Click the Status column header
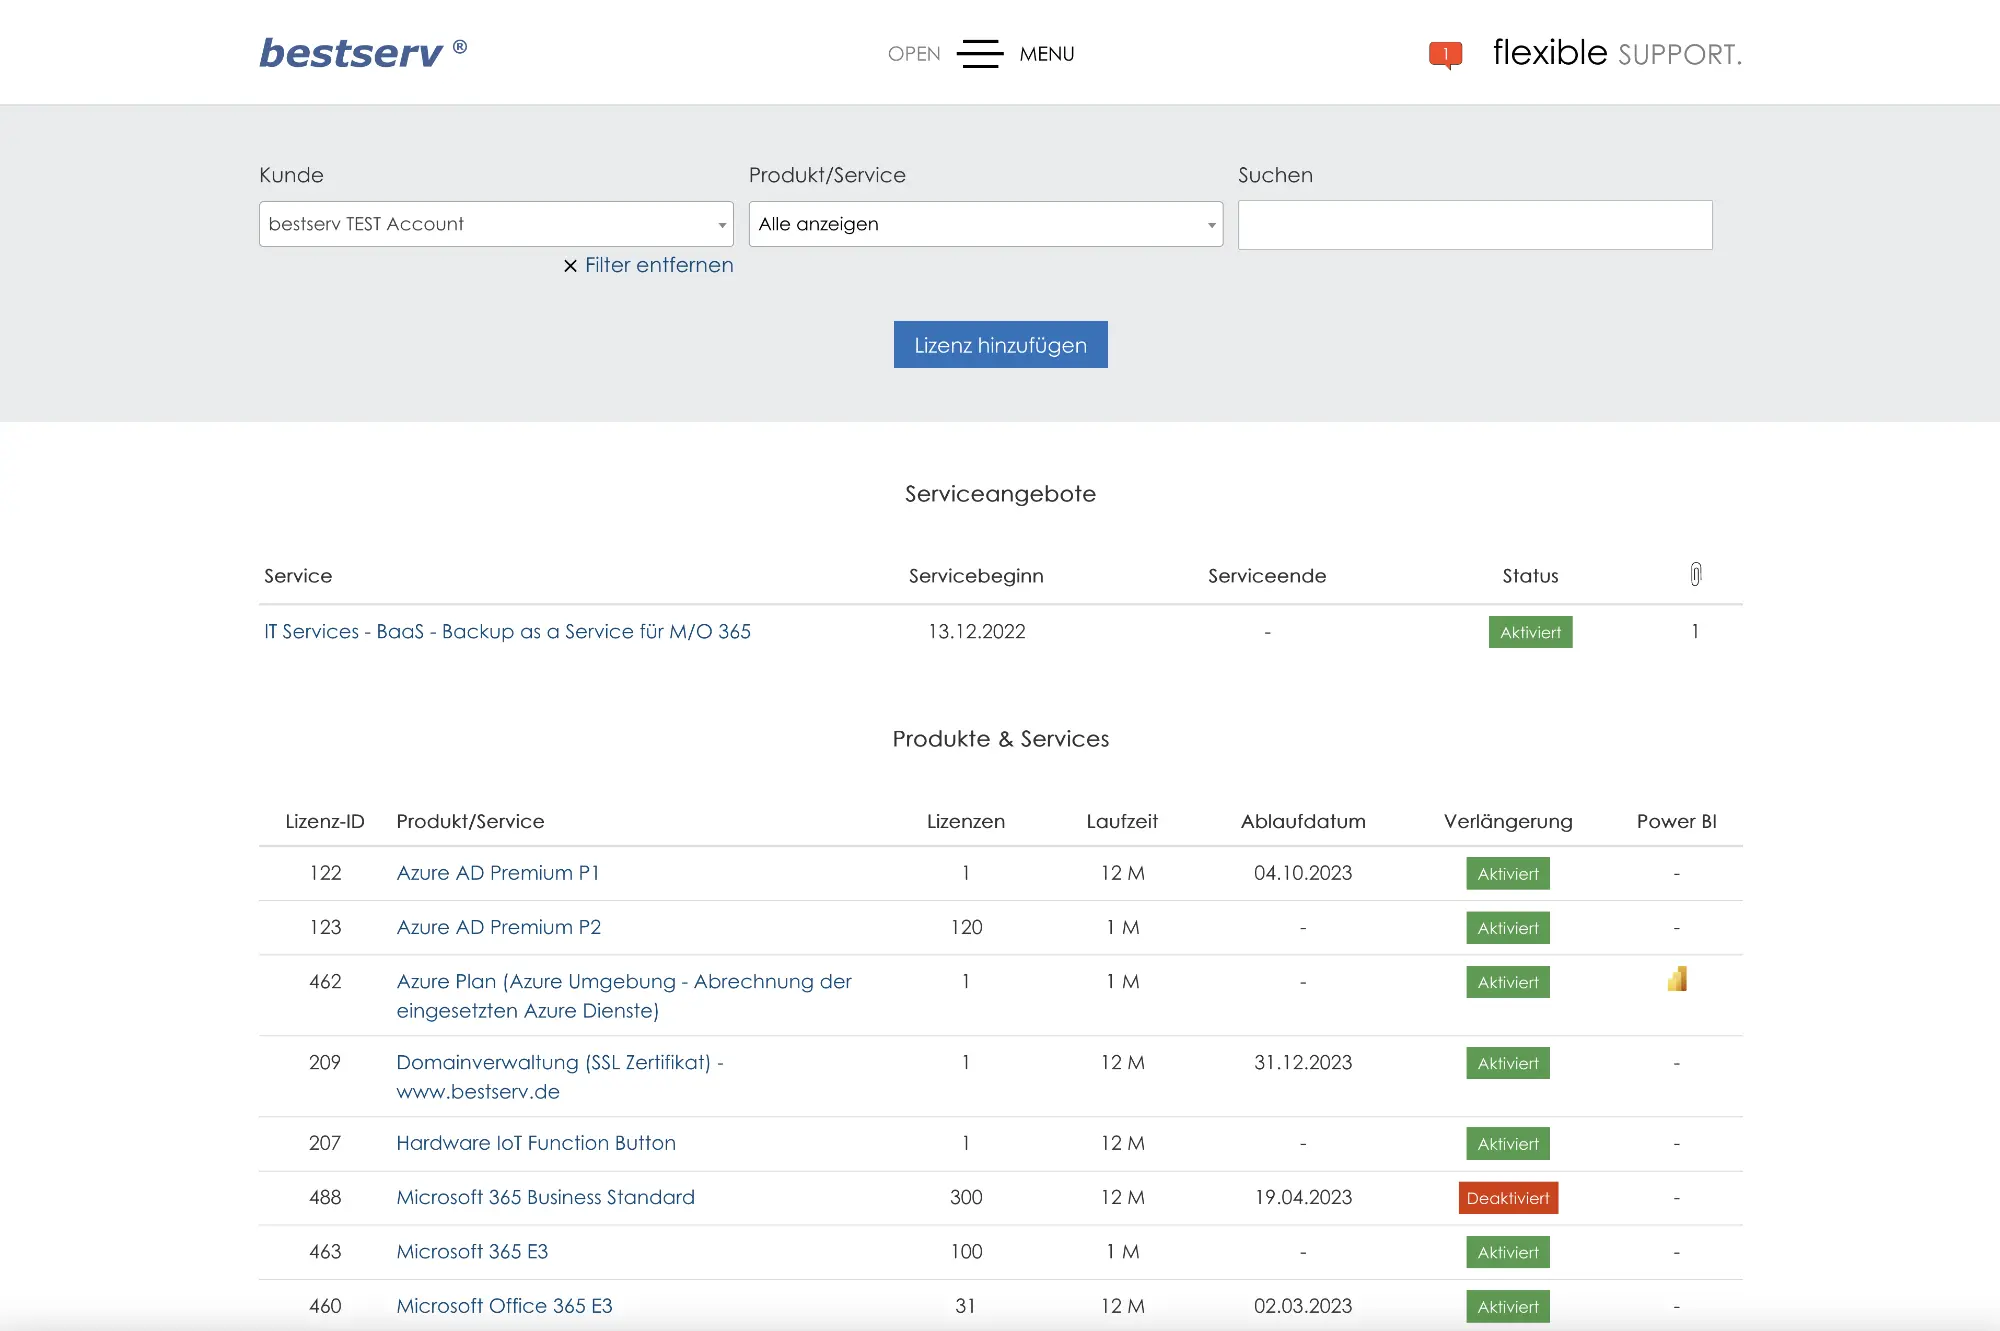The image size is (2000, 1331). [x=1530, y=576]
